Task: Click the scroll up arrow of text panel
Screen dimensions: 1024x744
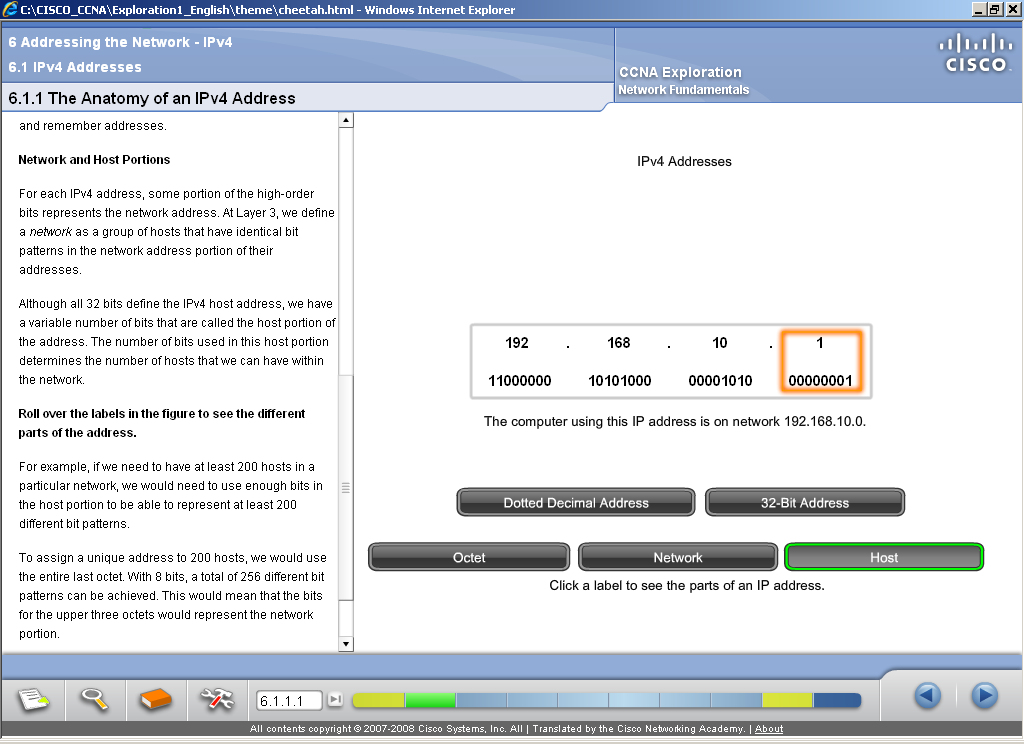Action: tap(346, 120)
